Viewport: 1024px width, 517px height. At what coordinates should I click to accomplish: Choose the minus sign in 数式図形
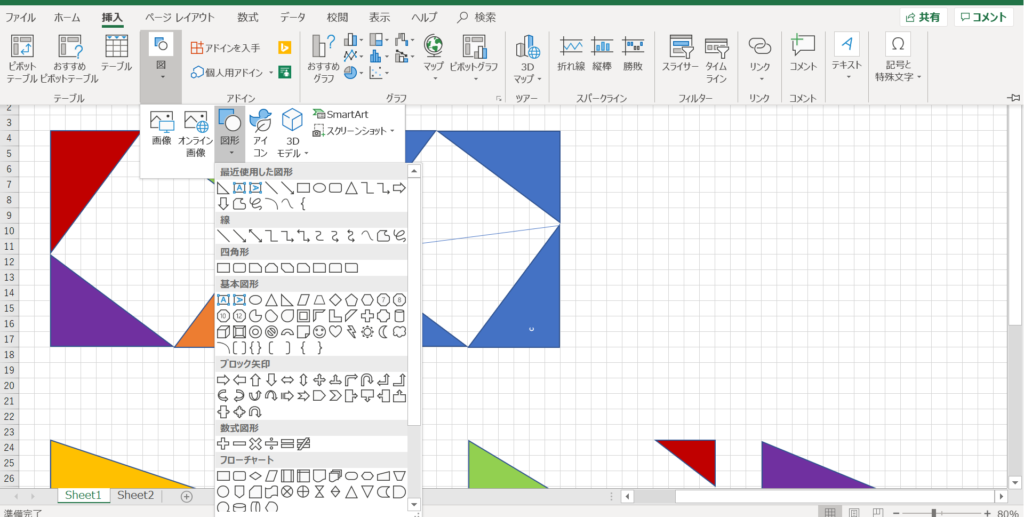point(239,444)
